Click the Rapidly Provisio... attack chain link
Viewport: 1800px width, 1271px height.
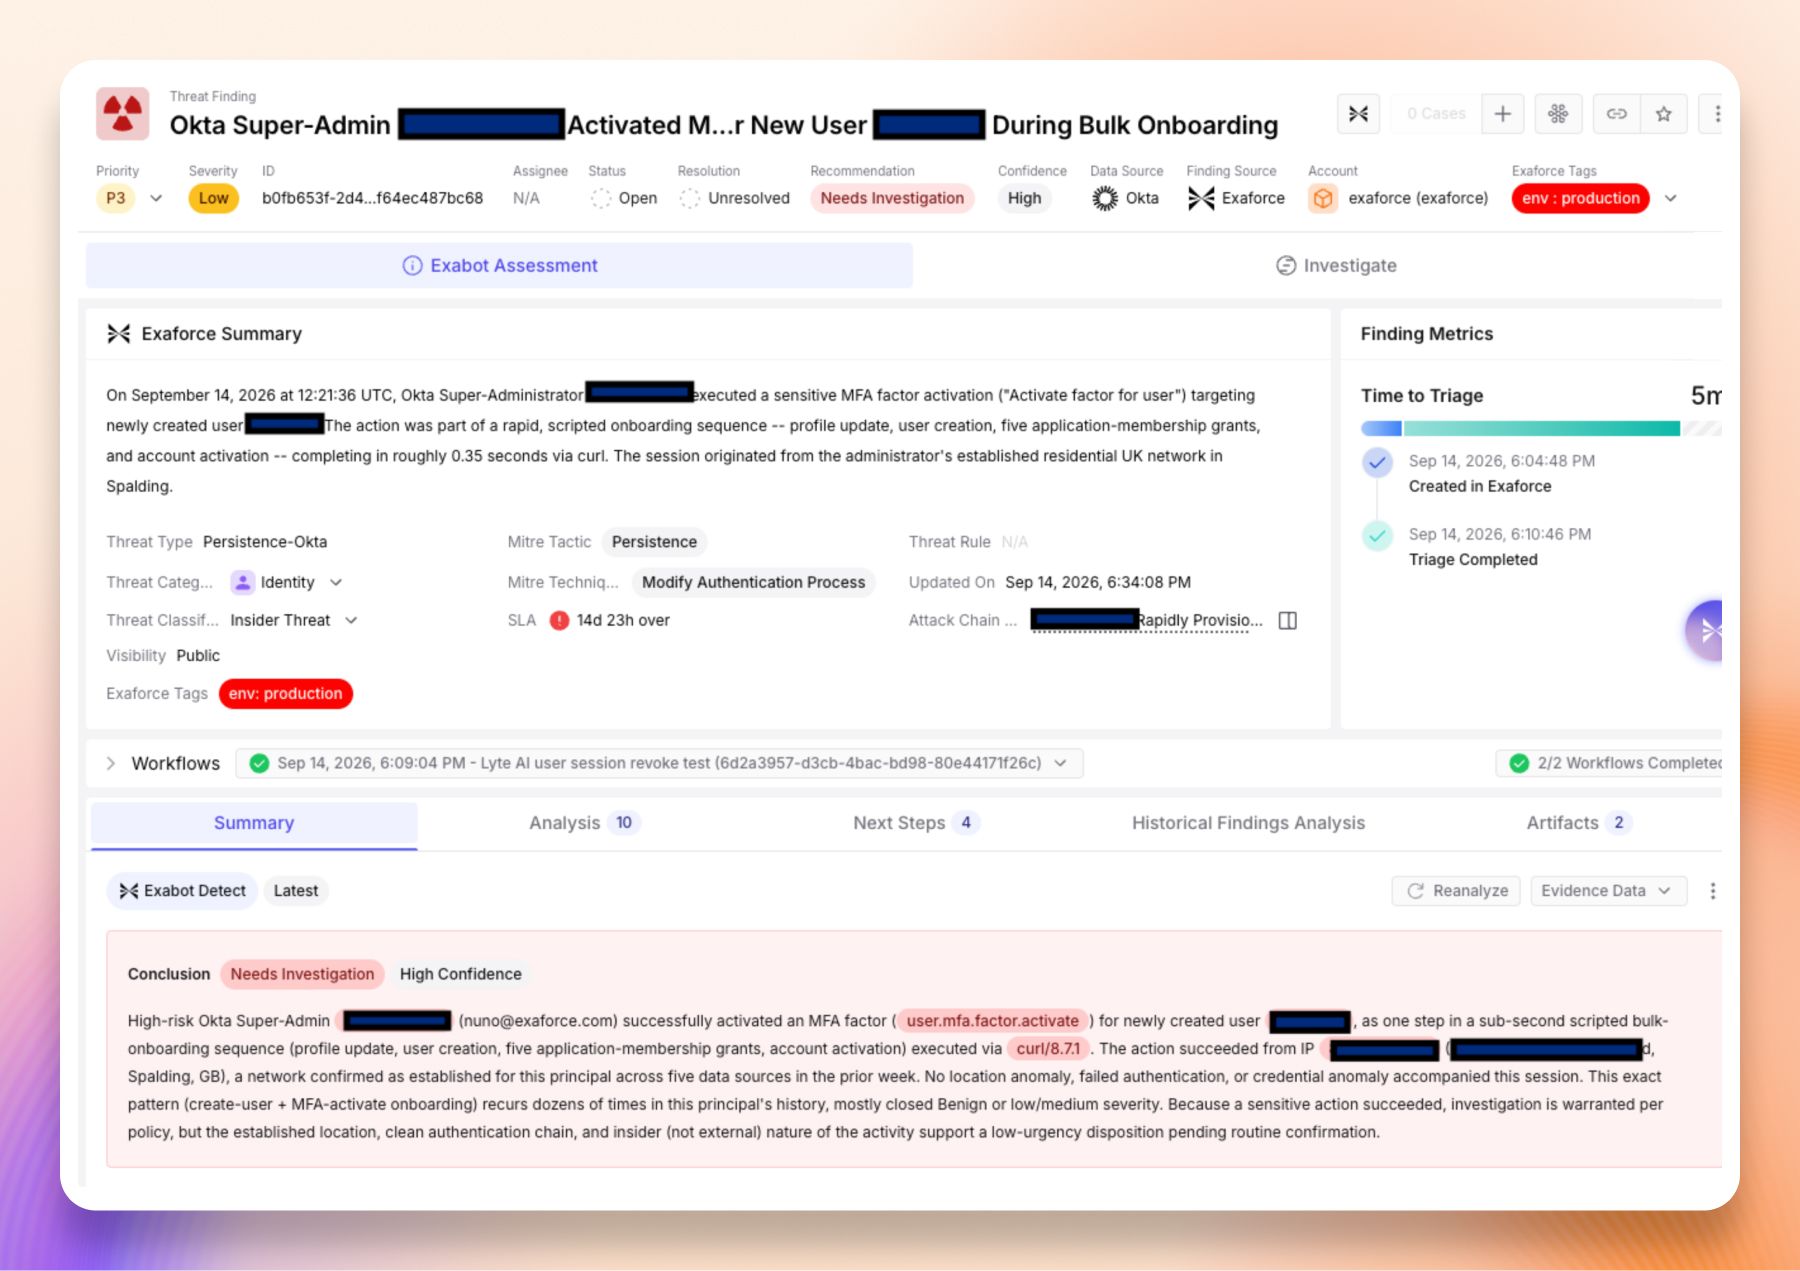pos(1146,621)
